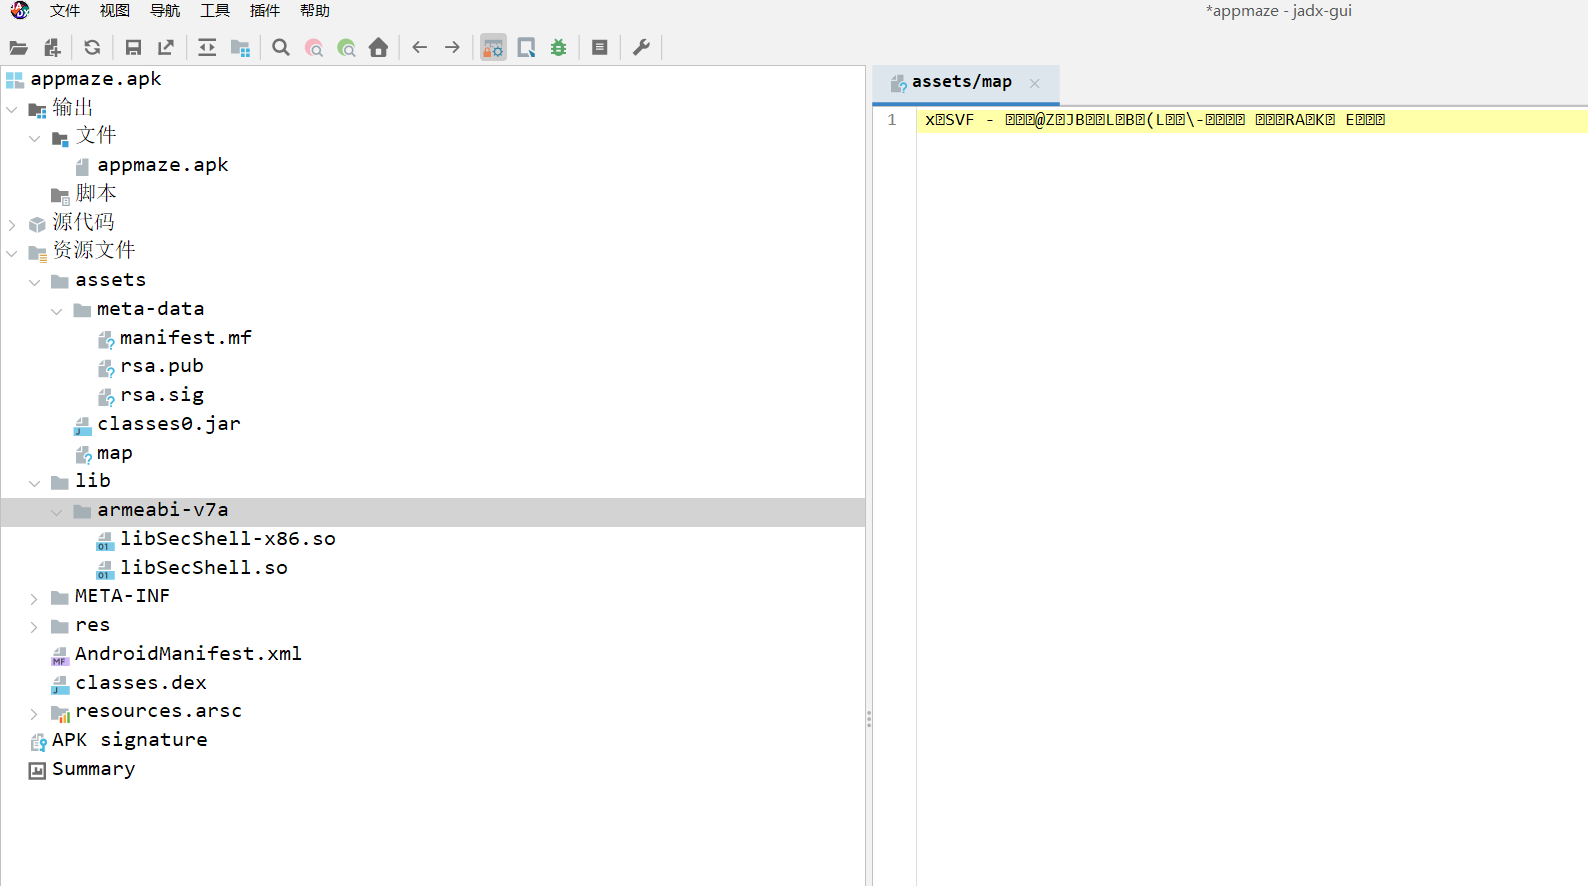Click the 源代码 package icon
The height and width of the screenshot is (886, 1588).
(x=37, y=224)
